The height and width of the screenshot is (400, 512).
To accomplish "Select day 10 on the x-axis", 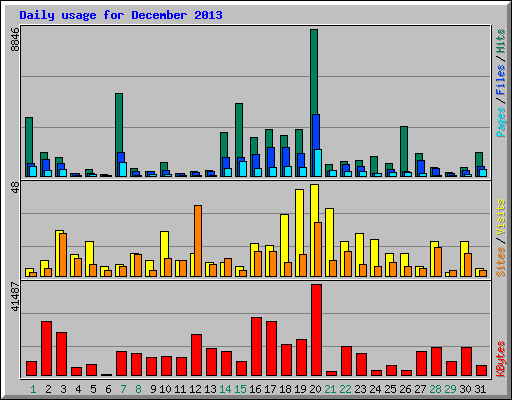I will (165, 389).
